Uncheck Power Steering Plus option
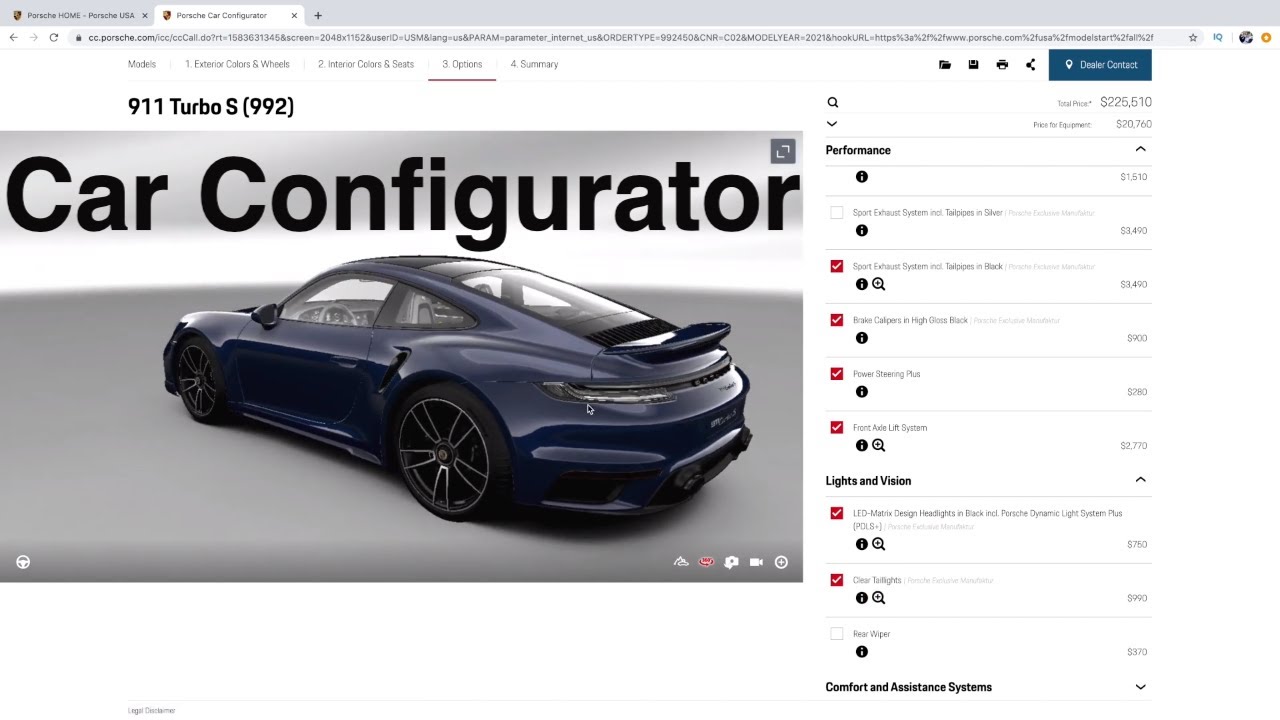 [x=837, y=374]
